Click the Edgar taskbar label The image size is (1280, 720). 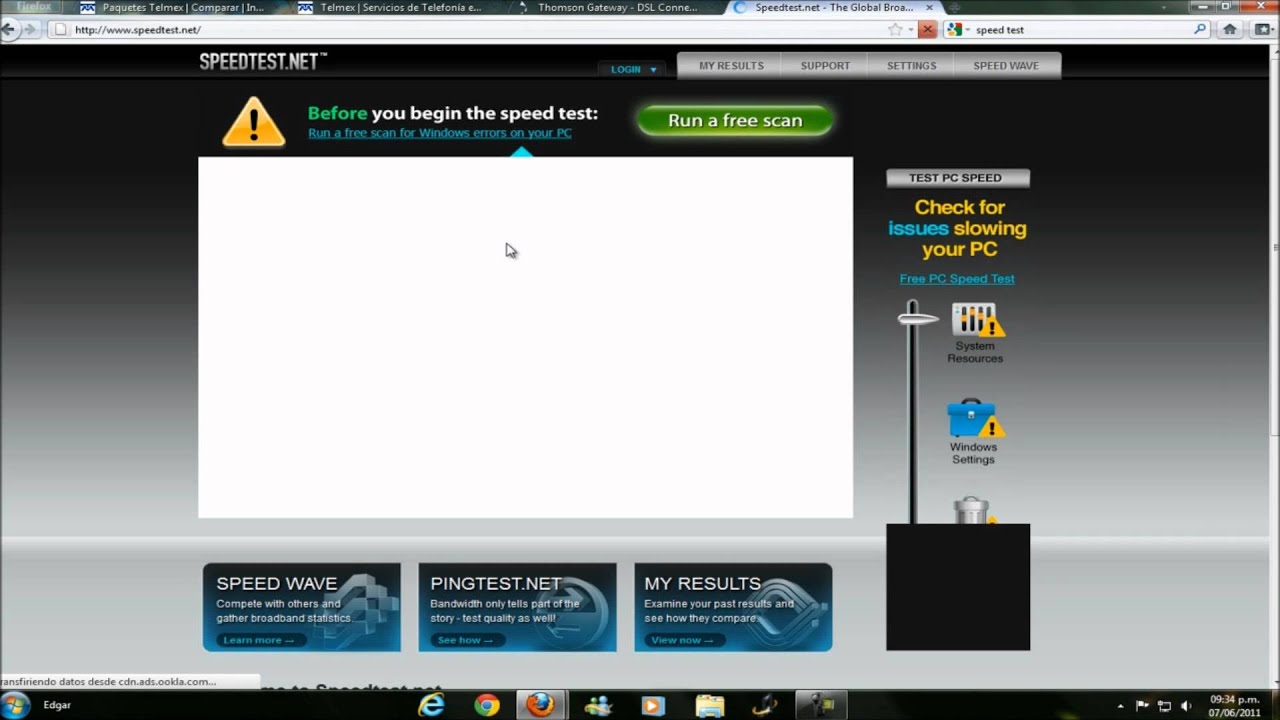point(57,705)
